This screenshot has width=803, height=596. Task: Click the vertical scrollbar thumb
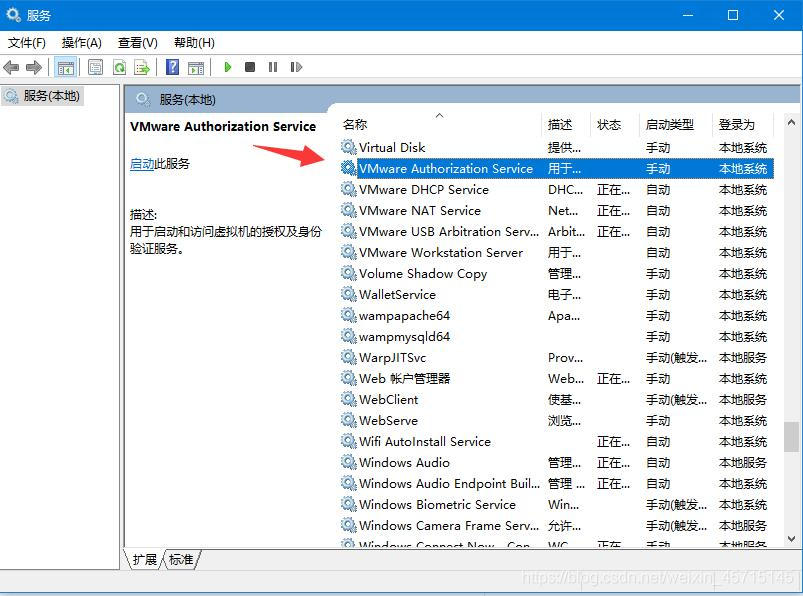click(x=791, y=437)
